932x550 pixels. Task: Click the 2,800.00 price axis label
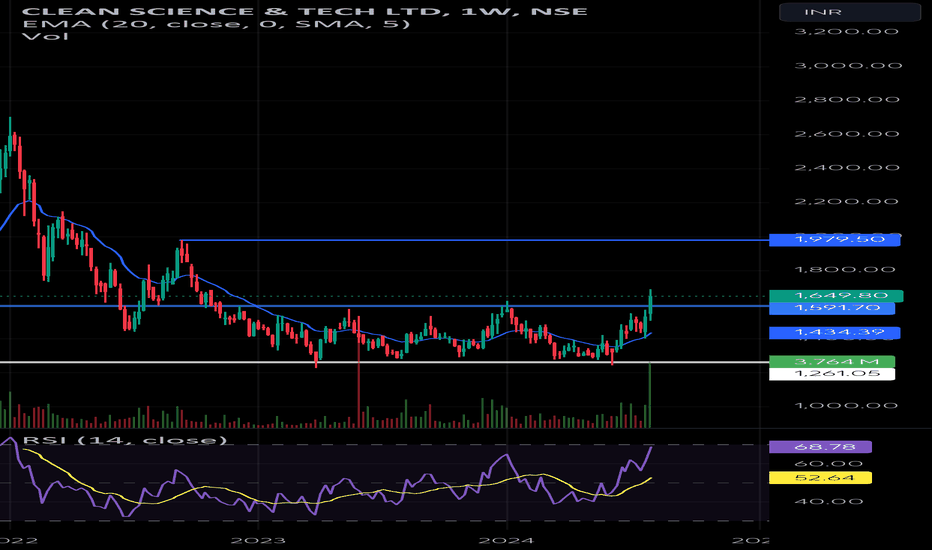click(x=847, y=99)
